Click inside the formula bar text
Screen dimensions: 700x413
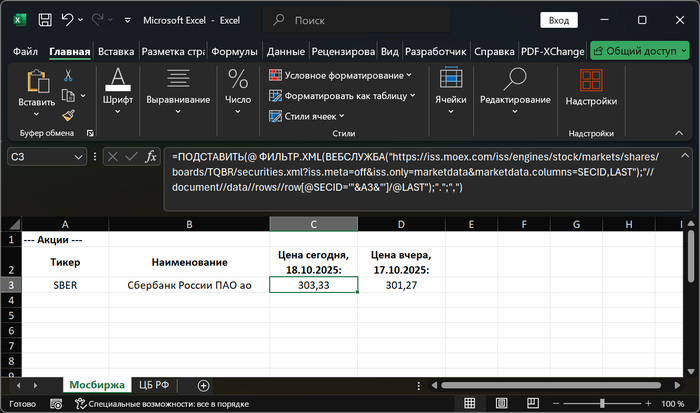coord(415,172)
